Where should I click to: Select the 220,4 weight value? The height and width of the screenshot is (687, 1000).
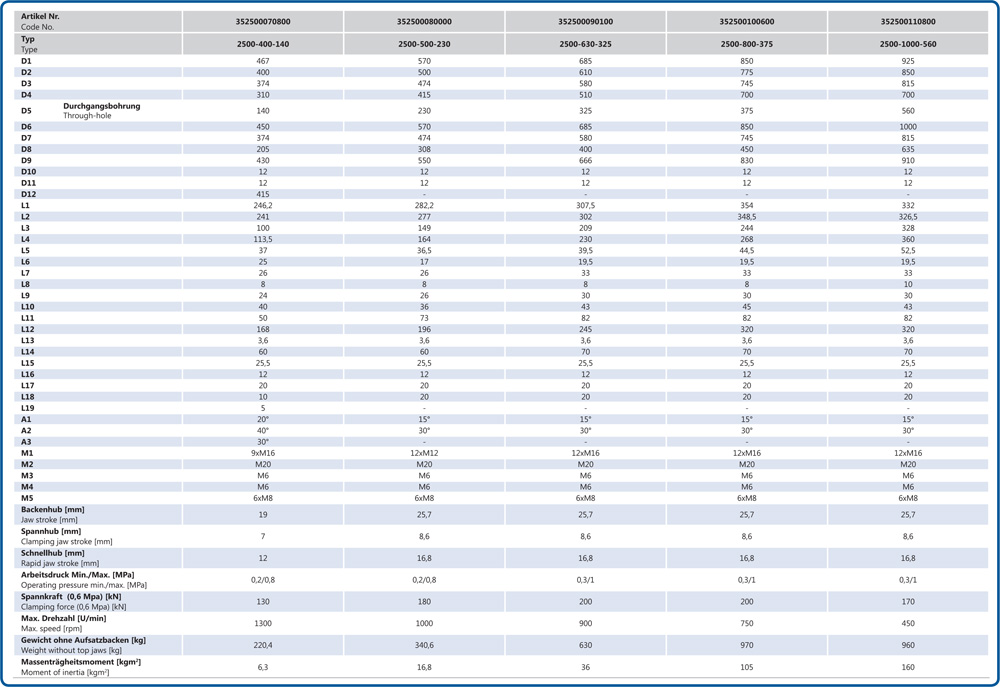263,645
